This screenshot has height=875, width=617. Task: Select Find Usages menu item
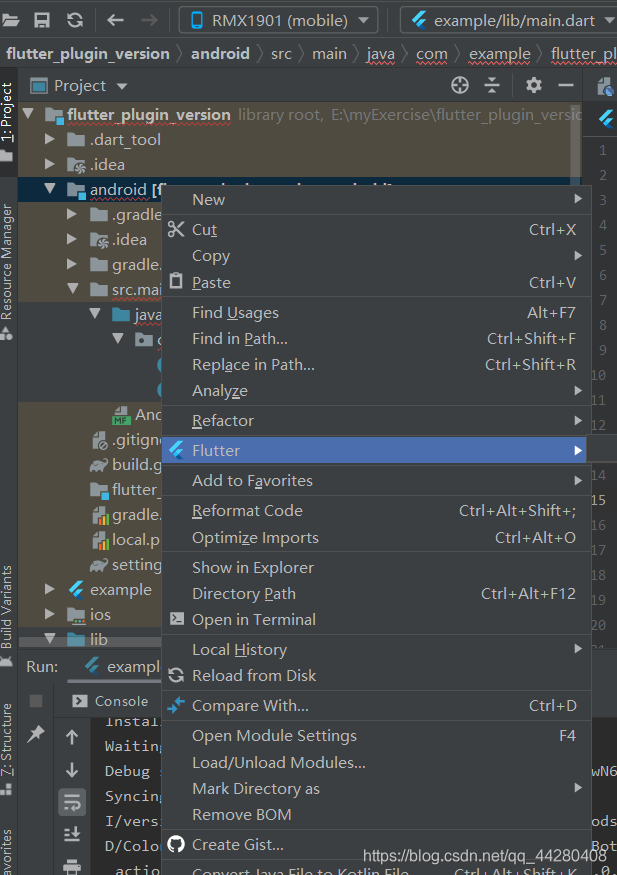[x=376, y=312]
